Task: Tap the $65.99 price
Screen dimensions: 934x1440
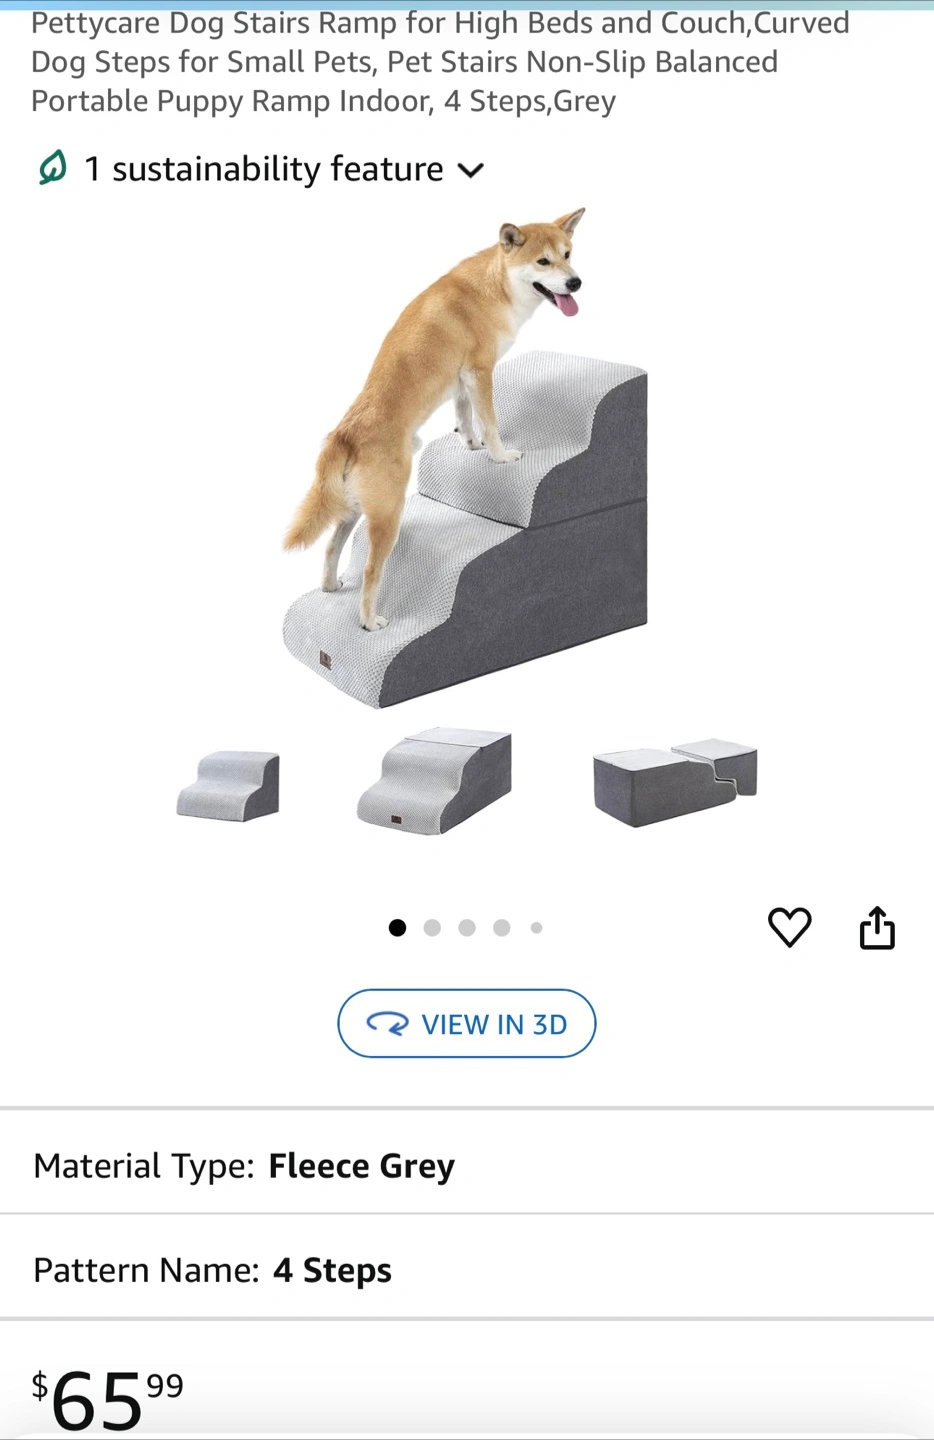Action: [108, 1398]
